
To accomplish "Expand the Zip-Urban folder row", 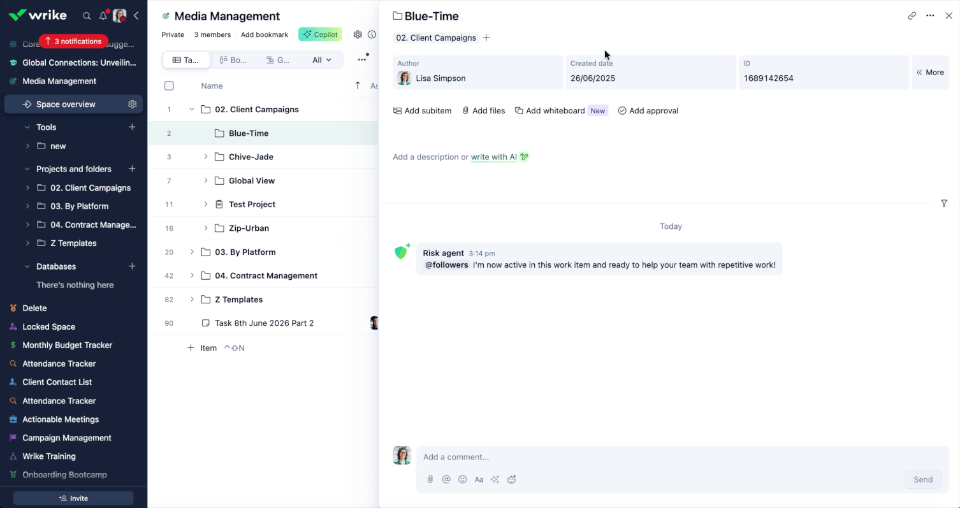I will tap(206, 228).
